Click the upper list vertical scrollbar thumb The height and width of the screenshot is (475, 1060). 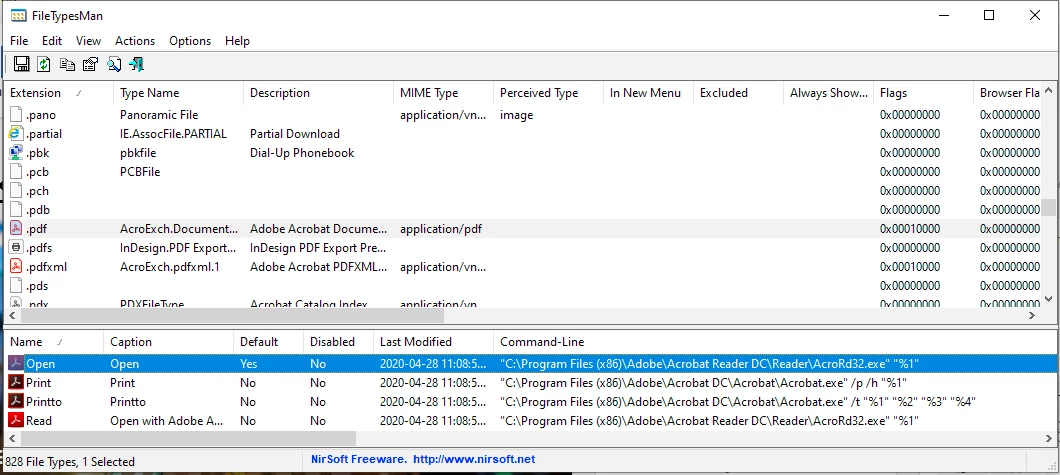point(1049,207)
